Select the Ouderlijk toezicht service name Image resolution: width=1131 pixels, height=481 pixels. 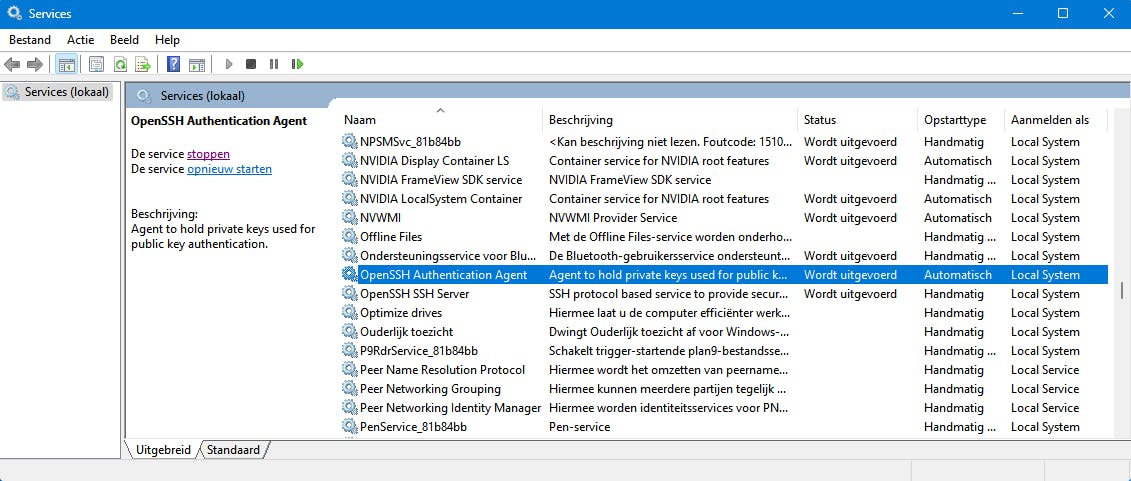407,331
